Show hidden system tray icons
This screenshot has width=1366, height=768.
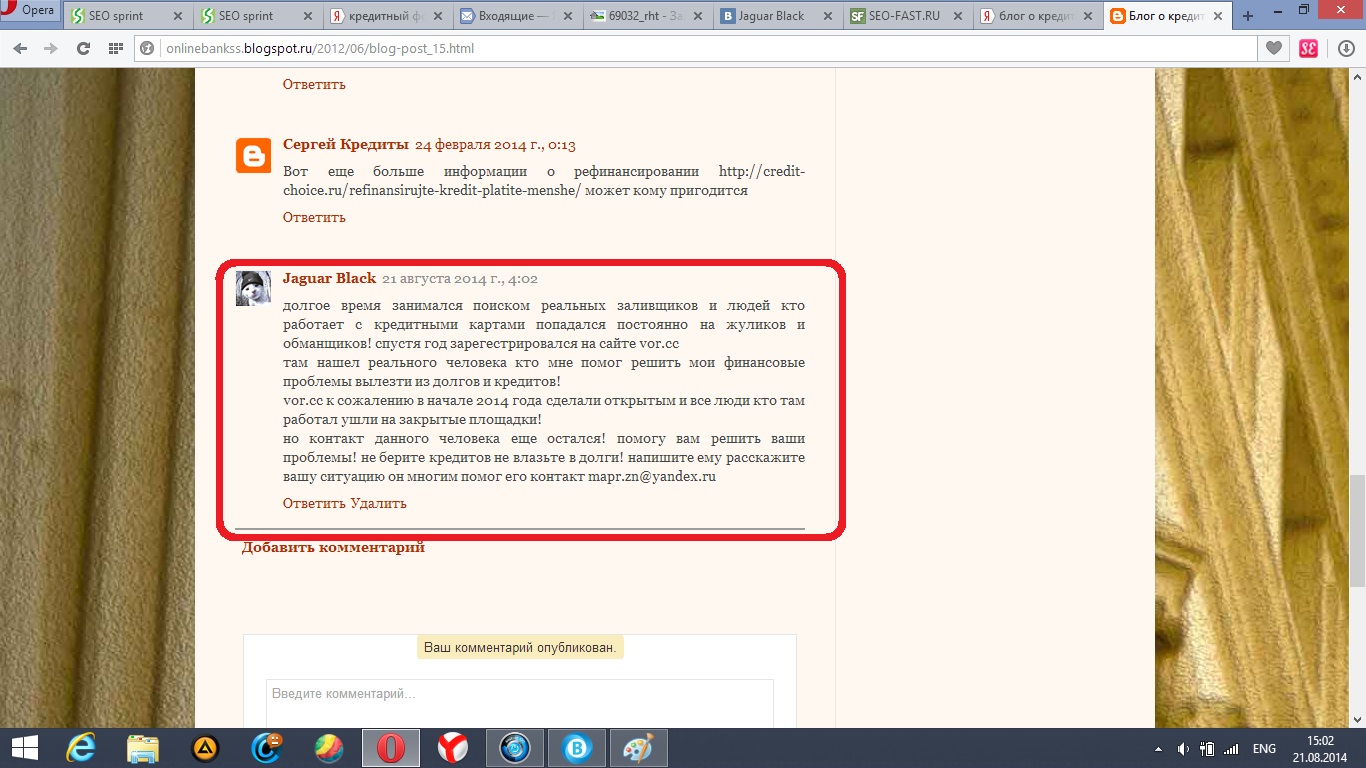click(x=1159, y=749)
